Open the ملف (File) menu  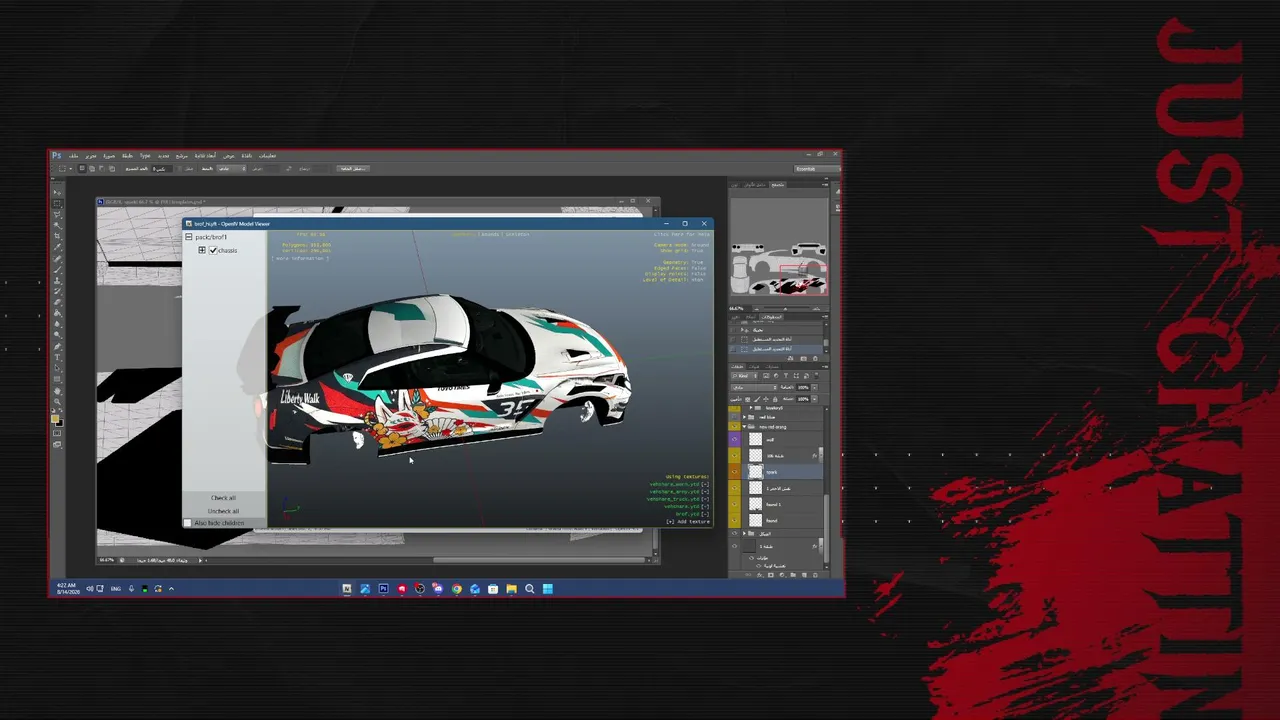point(73,156)
